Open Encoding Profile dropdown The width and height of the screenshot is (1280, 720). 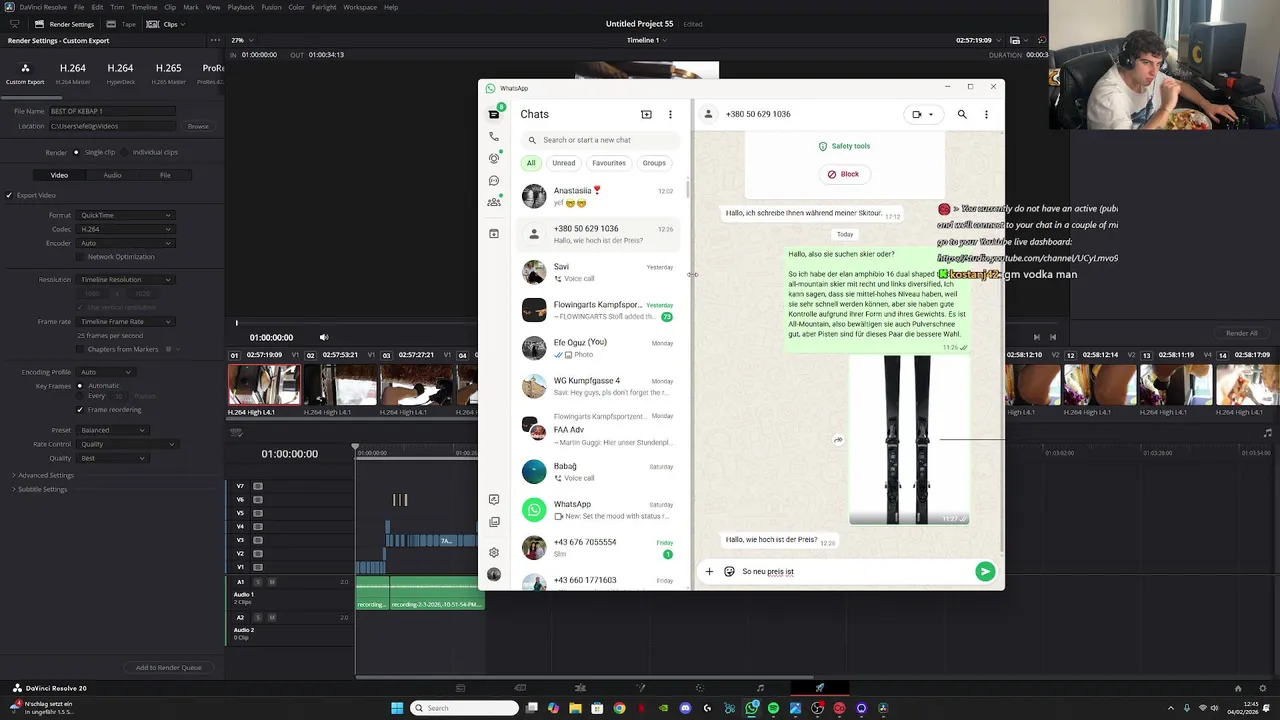click(x=105, y=372)
